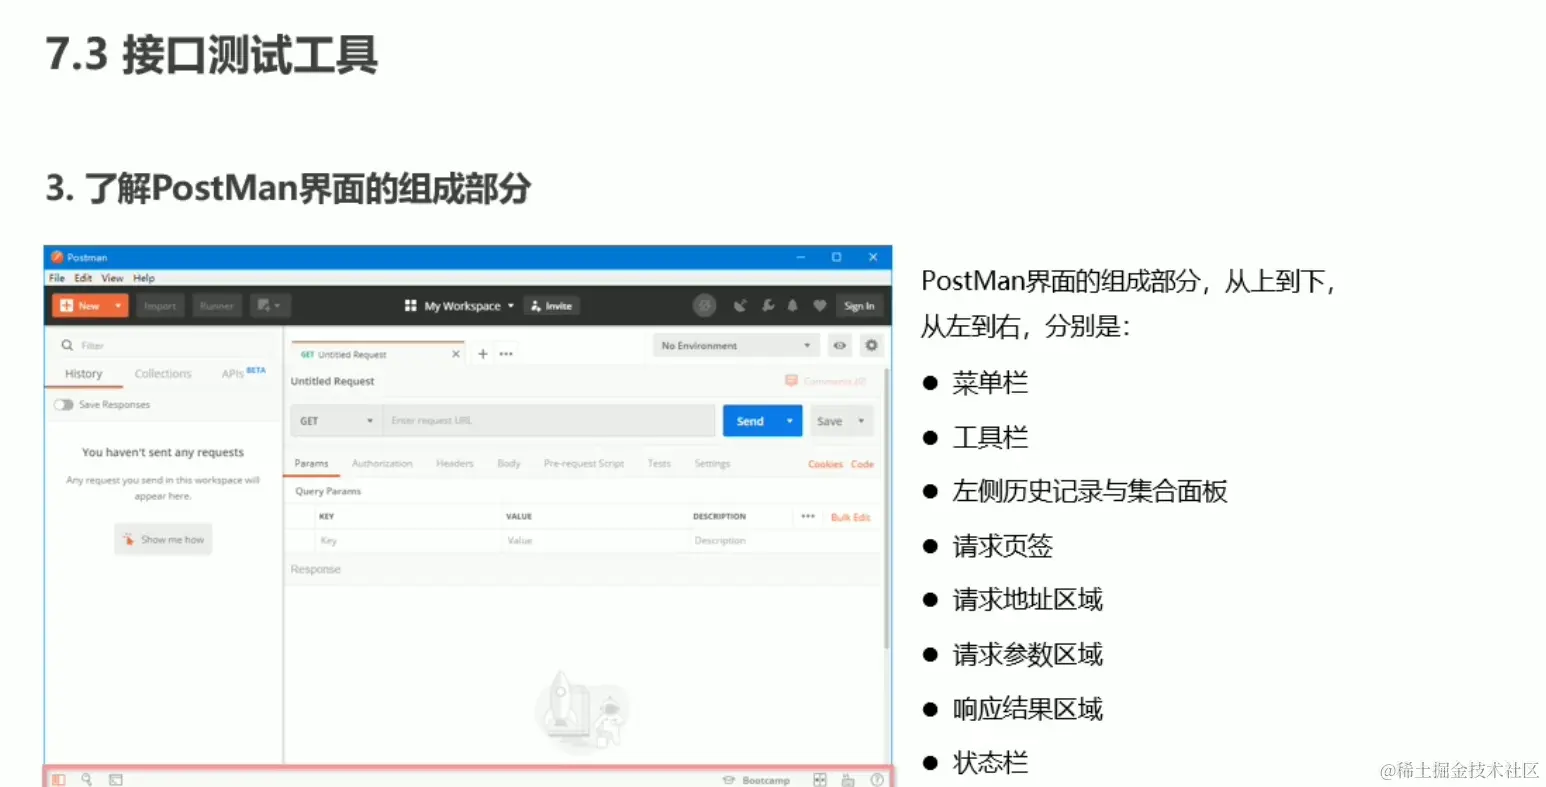
Task: Click the Key parameter input cell
Action: point(408,540)
